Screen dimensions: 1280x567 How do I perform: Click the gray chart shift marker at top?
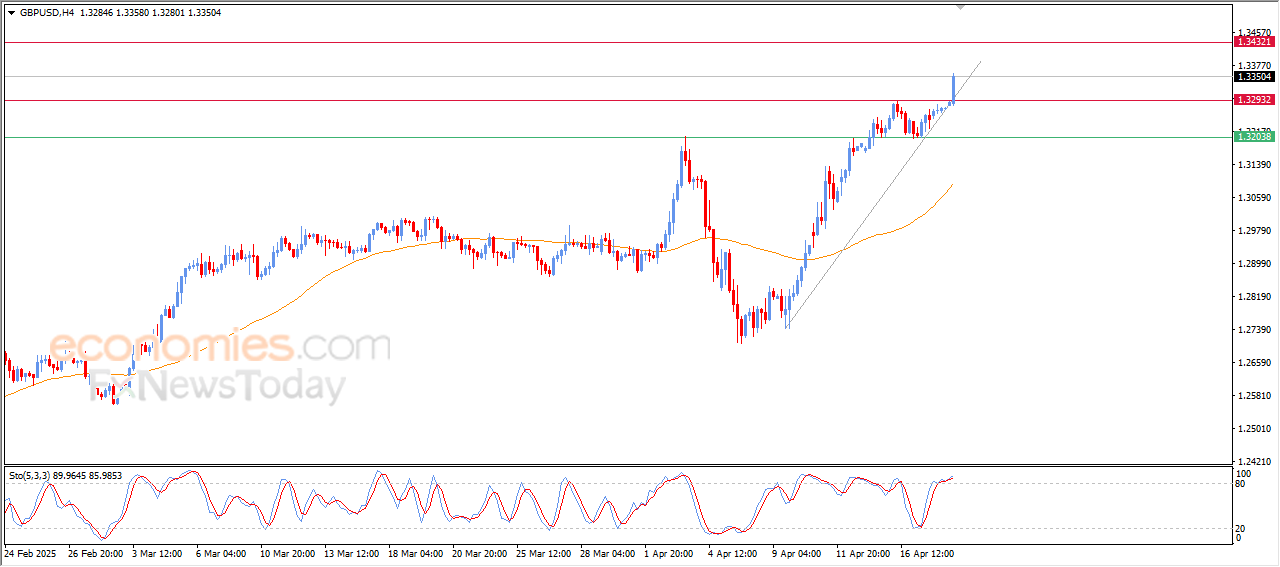click(961, 7)
